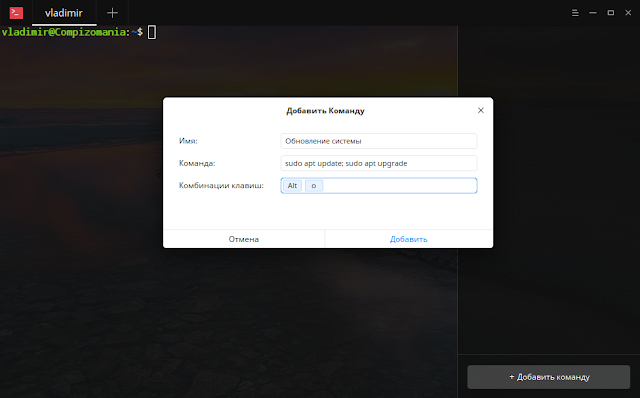
Task: Switch to the vladimir tab
Action: 64,13
